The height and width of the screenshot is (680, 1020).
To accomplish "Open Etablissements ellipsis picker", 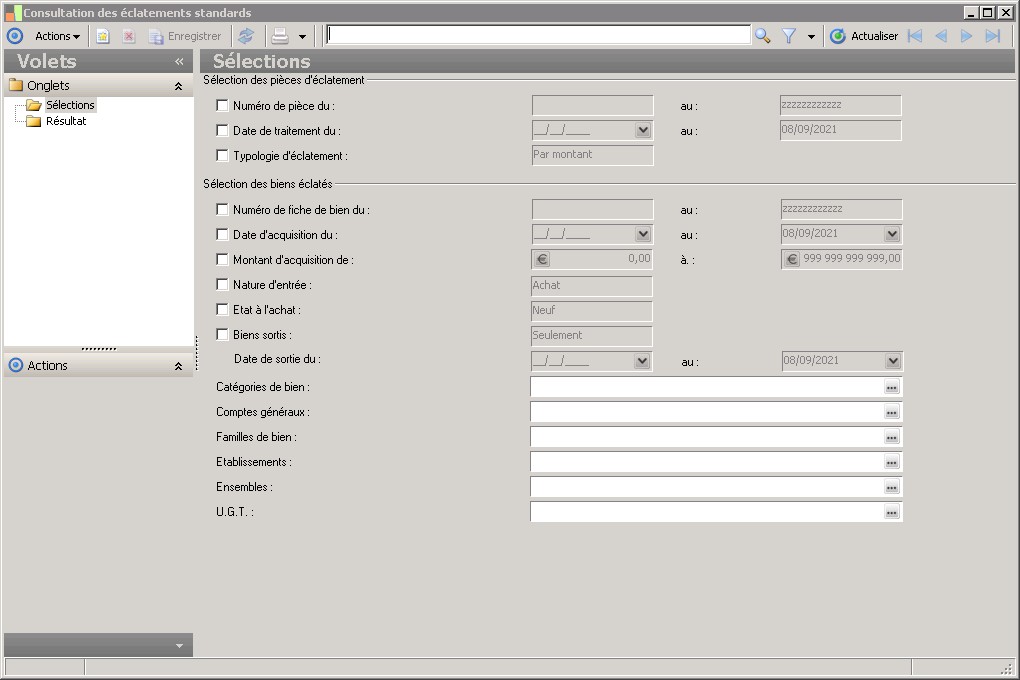I will (x=892, y=462).
